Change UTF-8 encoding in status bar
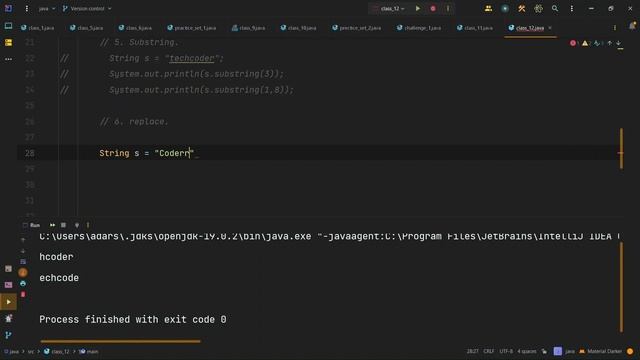The width and height of the screenshot is (640, 360). point(506,351)
